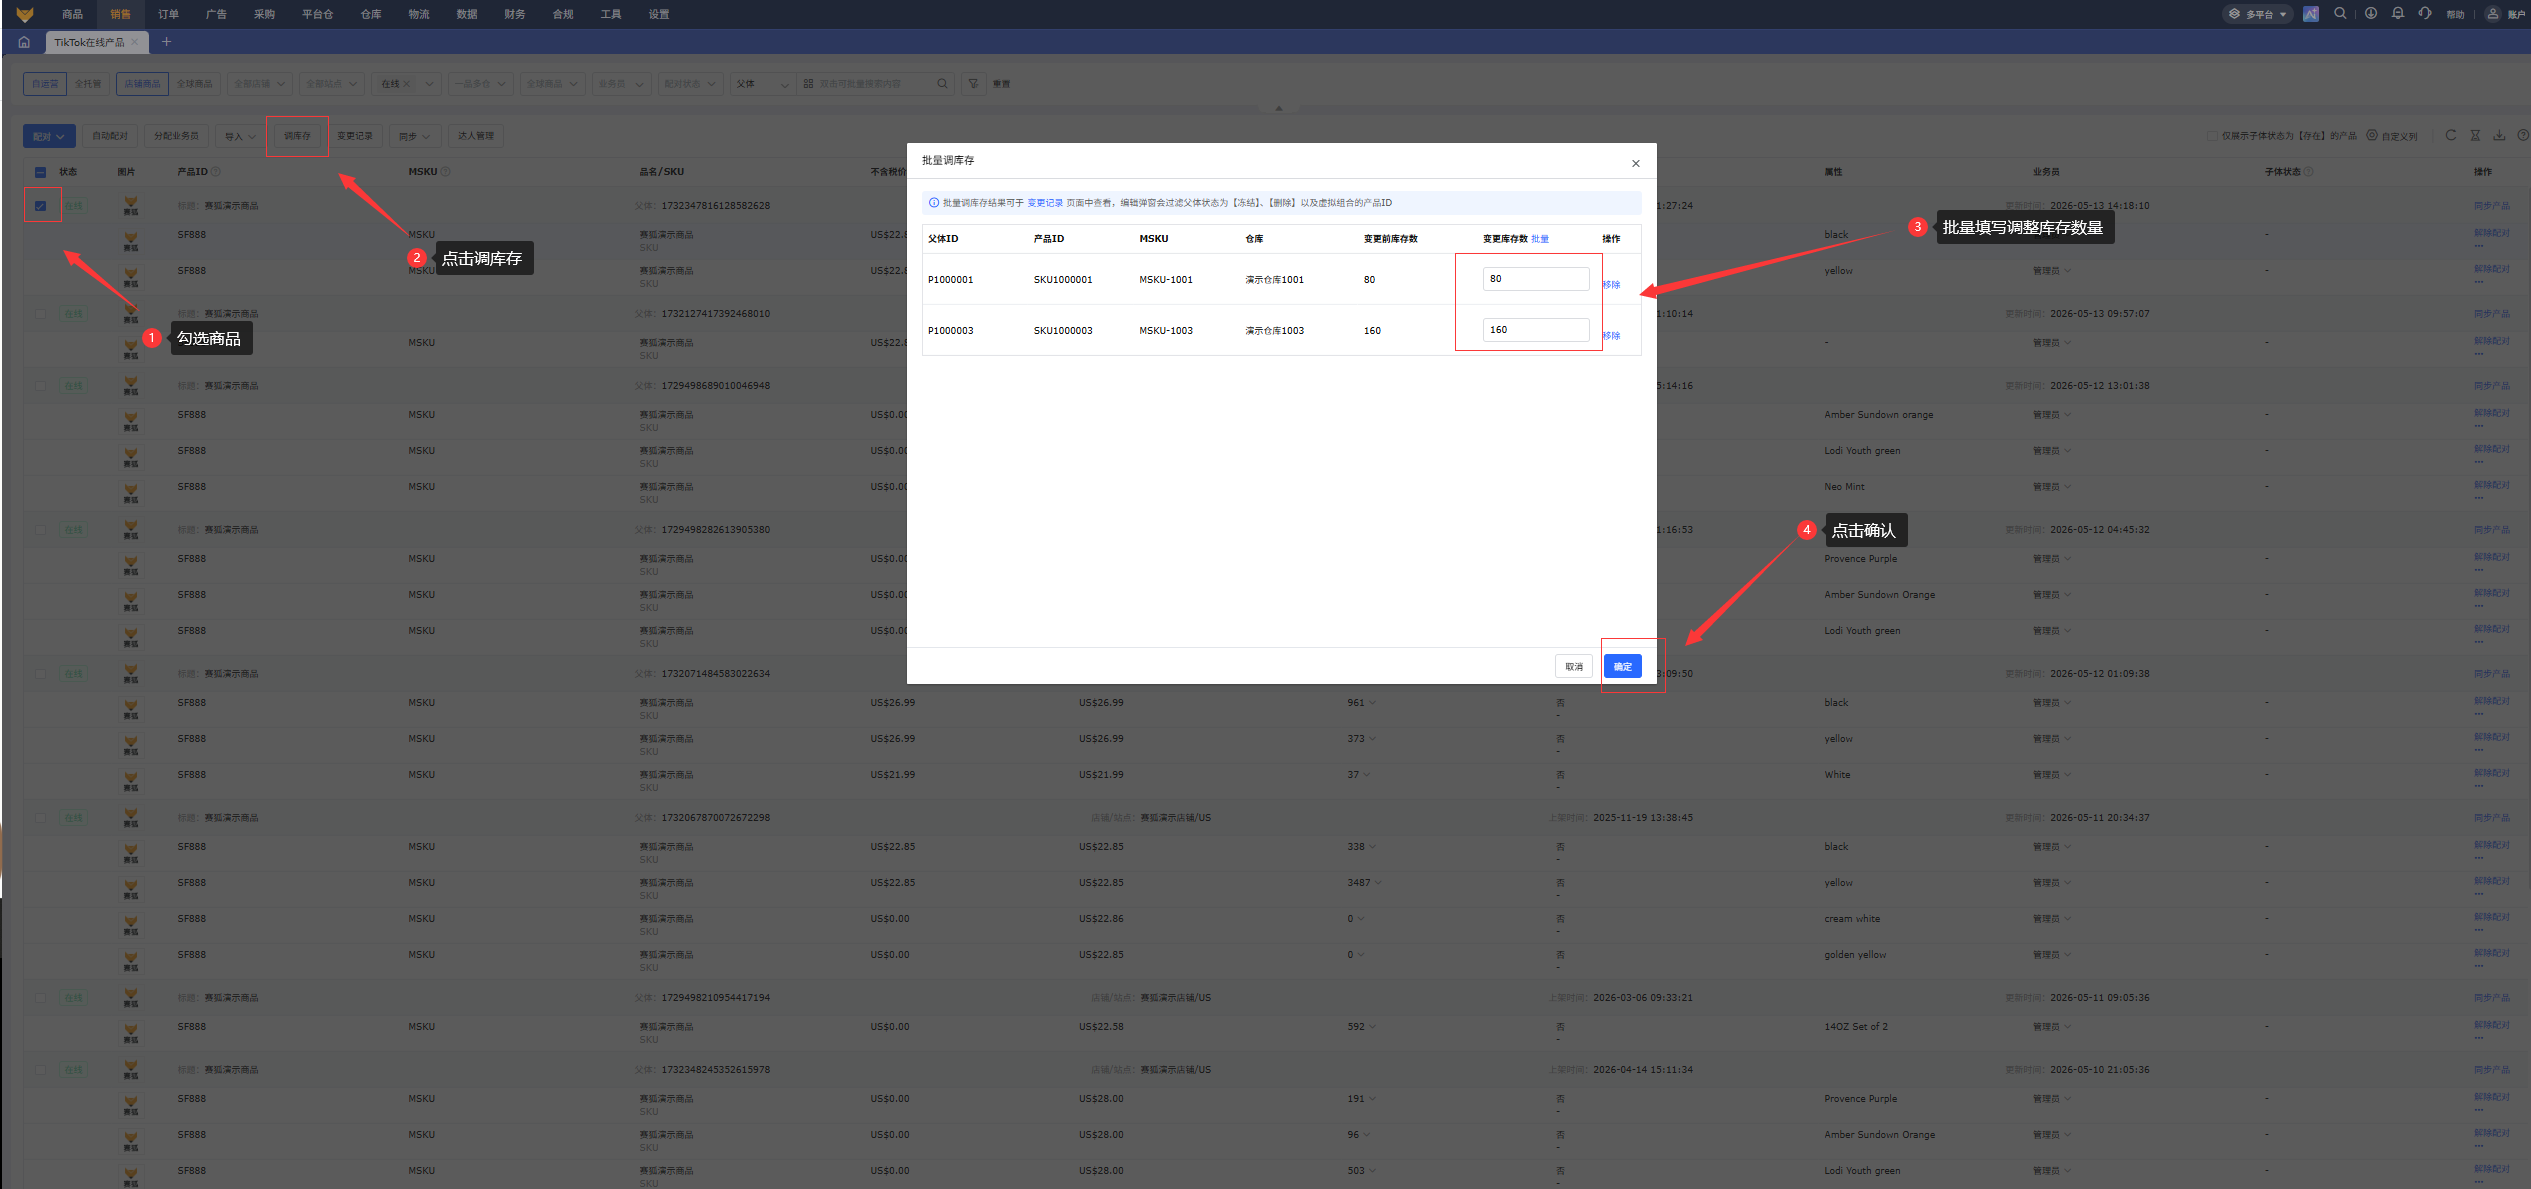Check the row checkbox for 1729498689010046948
The image size is (2531, 1189).
point(41,386)
